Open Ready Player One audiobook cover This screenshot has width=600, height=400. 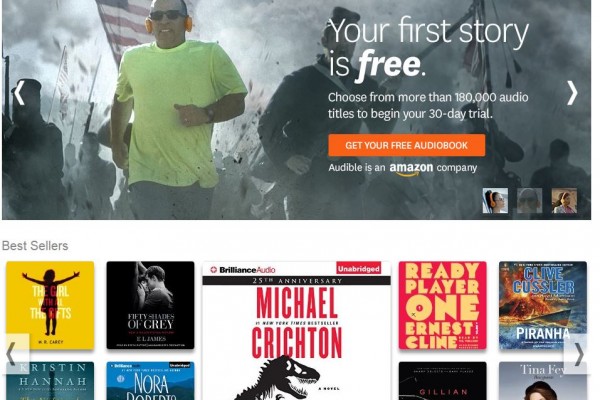tap(442, 305)
